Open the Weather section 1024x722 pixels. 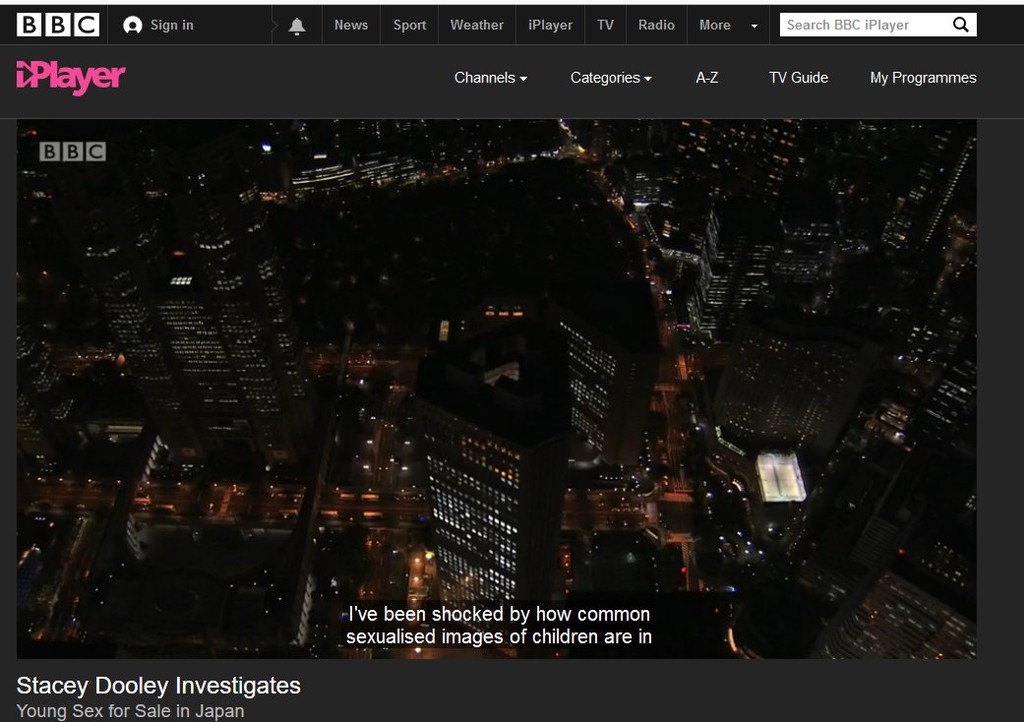[x=476, y=25]
